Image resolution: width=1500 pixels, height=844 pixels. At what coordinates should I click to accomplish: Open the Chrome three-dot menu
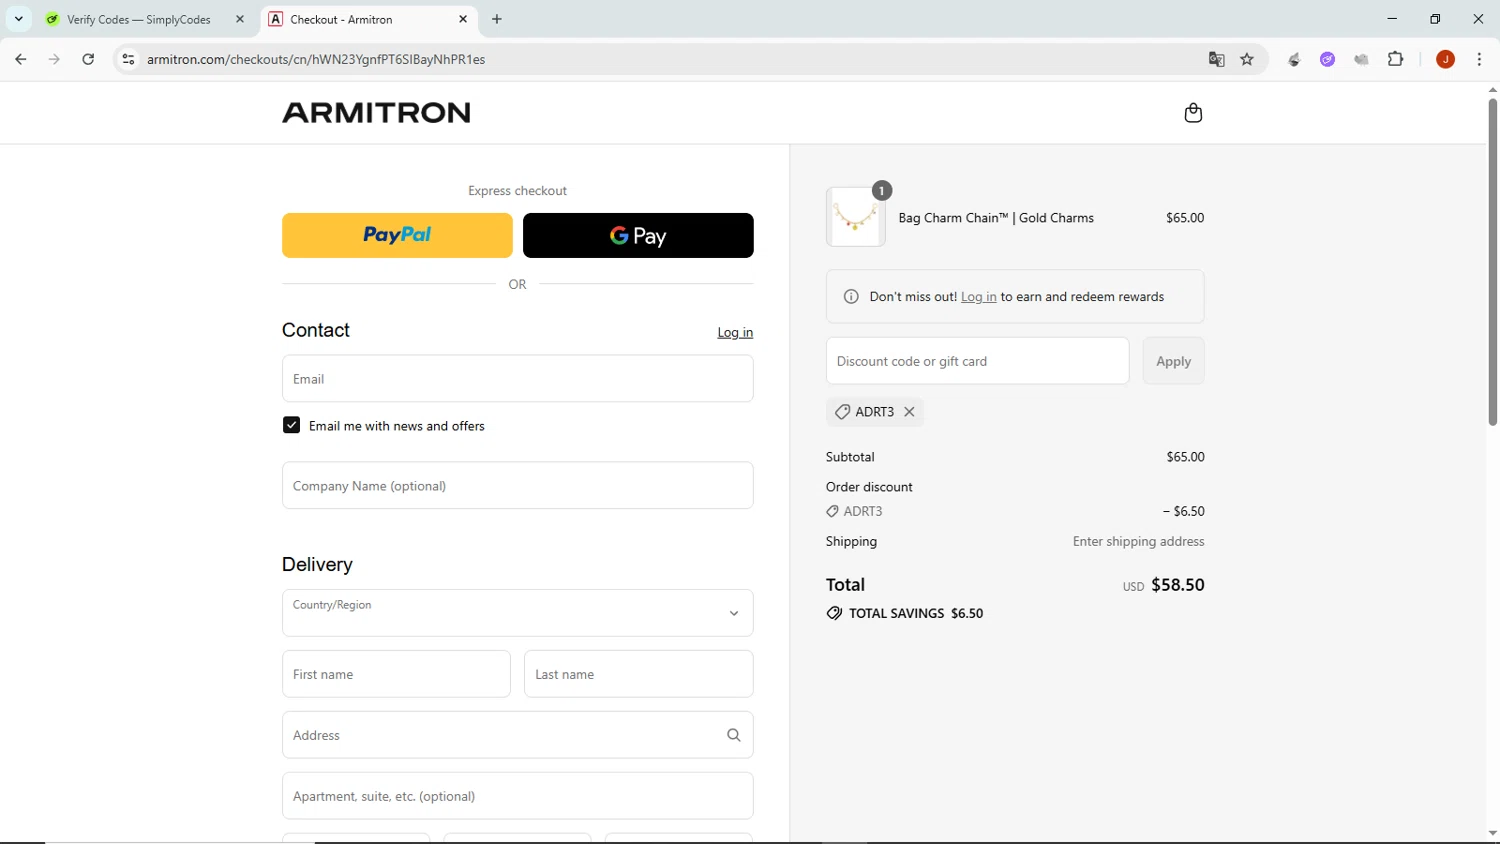tap(1479, 60)
